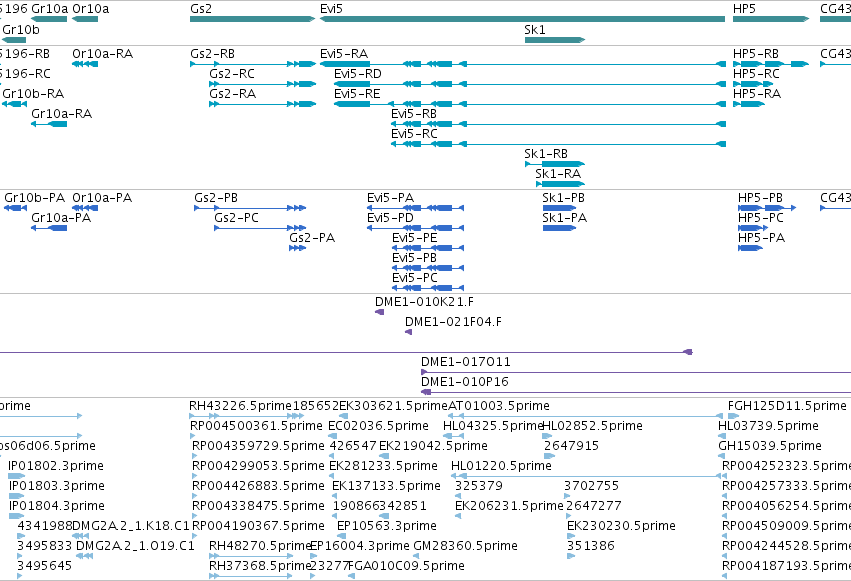Viewport: 851px width, 581px height.
Task: Click protein label HP5-PB
Action: (760, 198)
